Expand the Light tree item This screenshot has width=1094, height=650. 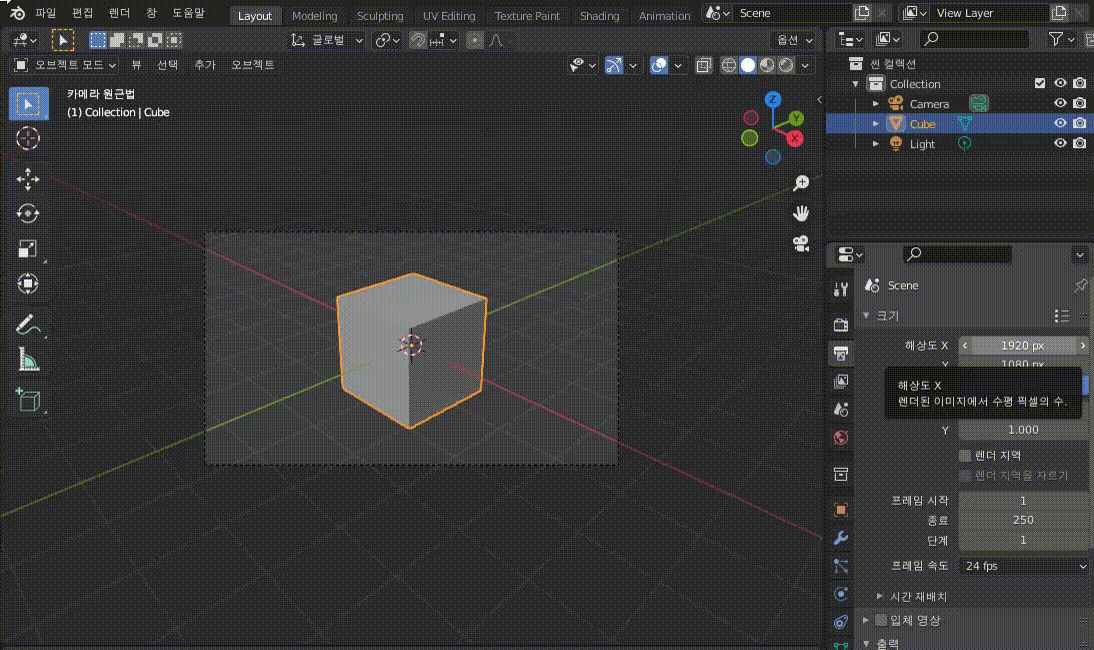coord(876,144)
